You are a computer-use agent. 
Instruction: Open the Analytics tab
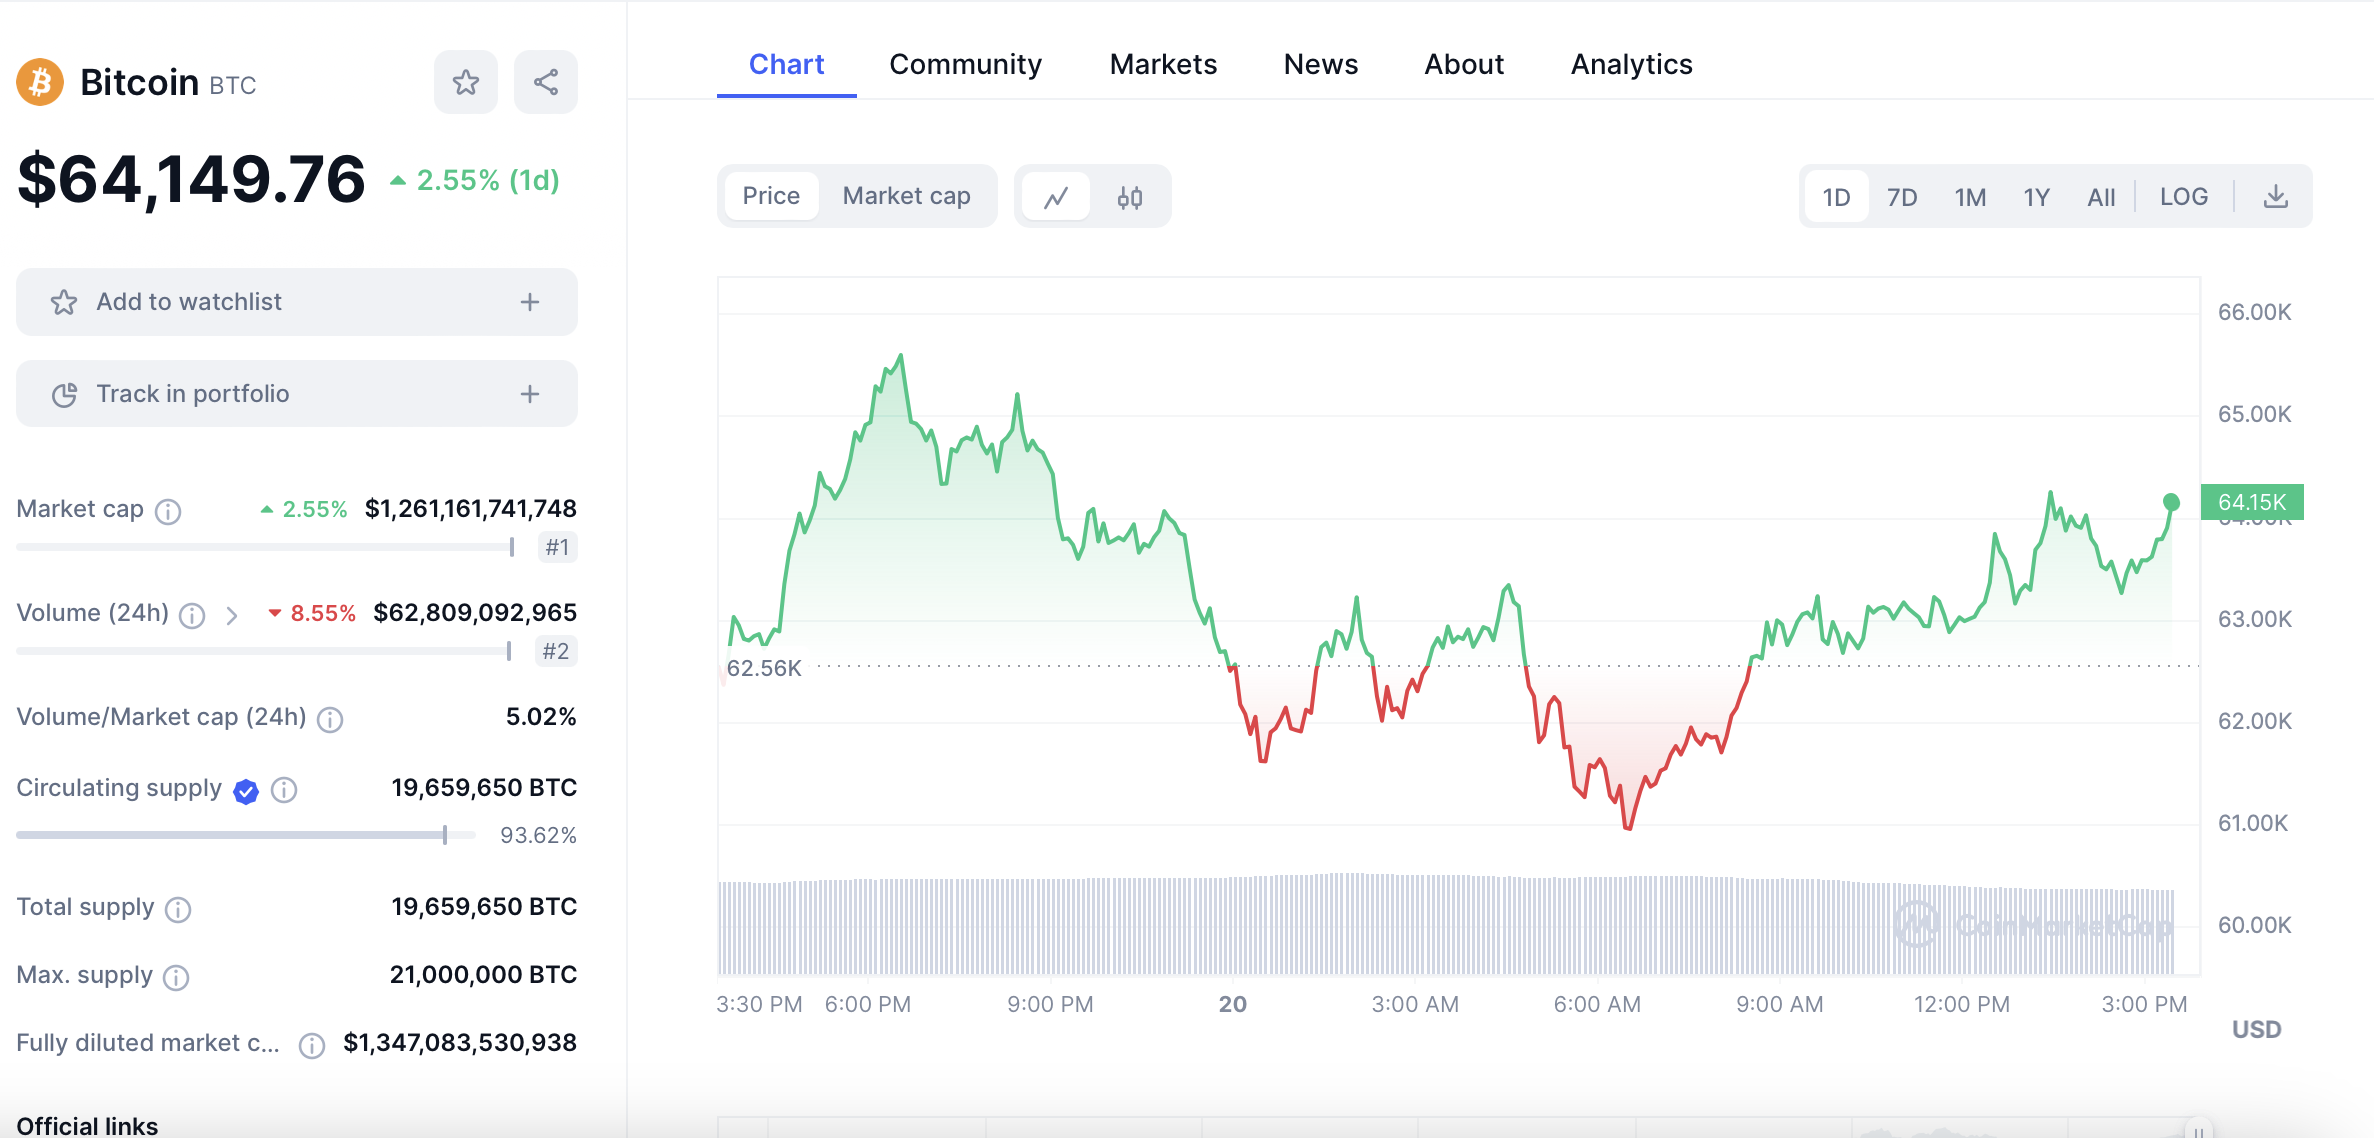1631,64
